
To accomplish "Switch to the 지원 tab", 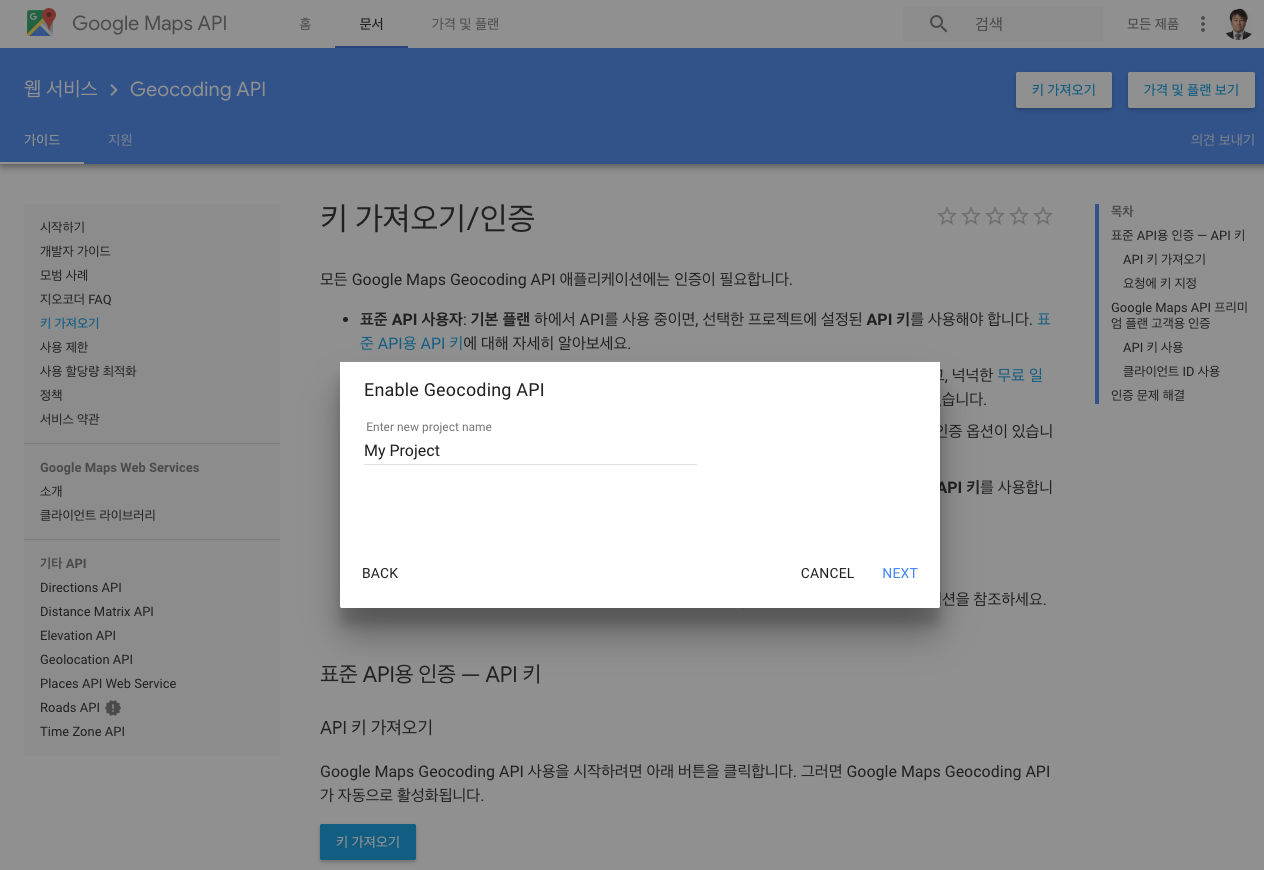I will (120, 140).
